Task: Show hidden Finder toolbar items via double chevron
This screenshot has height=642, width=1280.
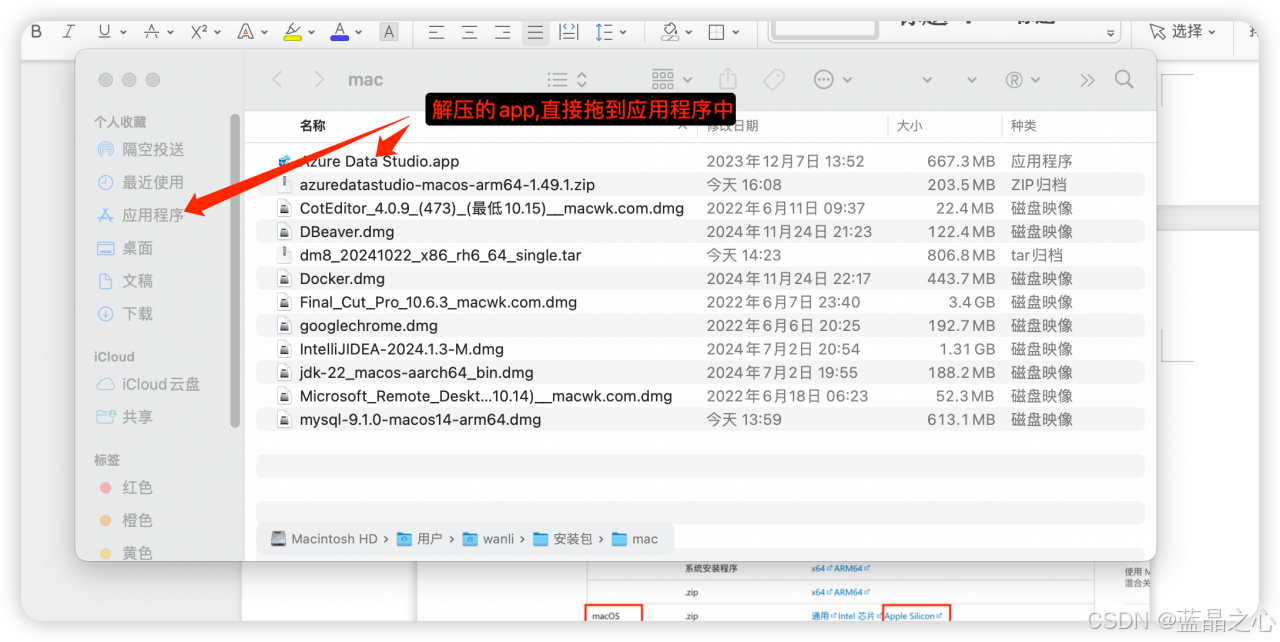Action: click(1087, 80)
